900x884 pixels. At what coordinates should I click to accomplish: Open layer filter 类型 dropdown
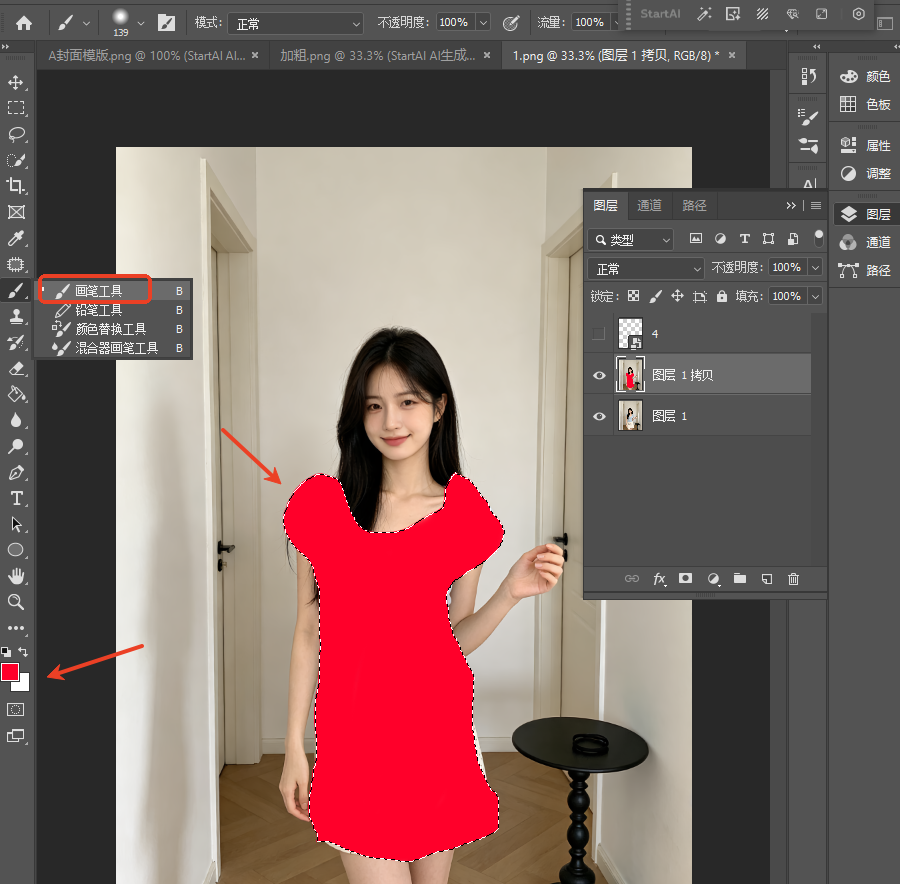(x=630, y=239)
